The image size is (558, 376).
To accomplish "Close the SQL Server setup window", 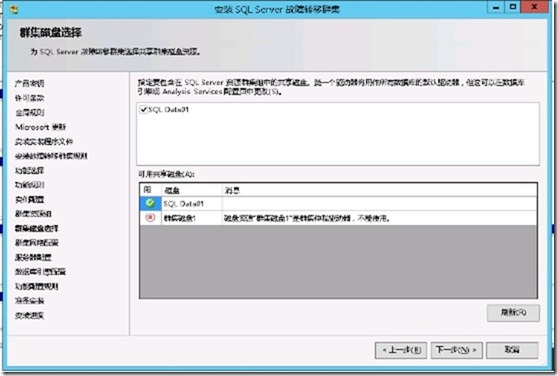I will pyautogui.click(x=534, y=7).
